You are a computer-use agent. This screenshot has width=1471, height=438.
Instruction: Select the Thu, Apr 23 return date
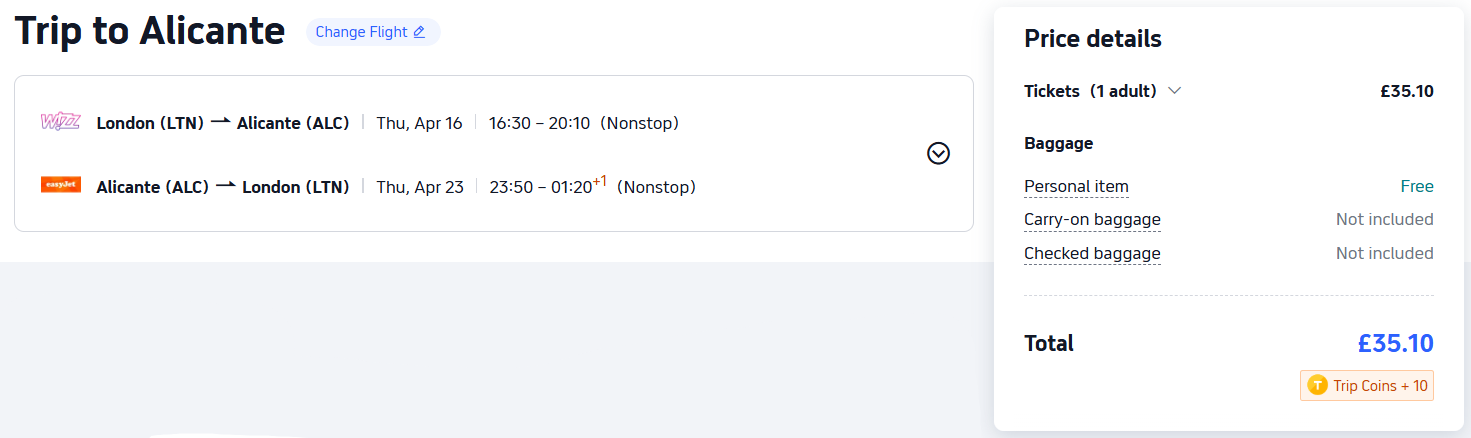pyautogui.click(x=420, y=187)
